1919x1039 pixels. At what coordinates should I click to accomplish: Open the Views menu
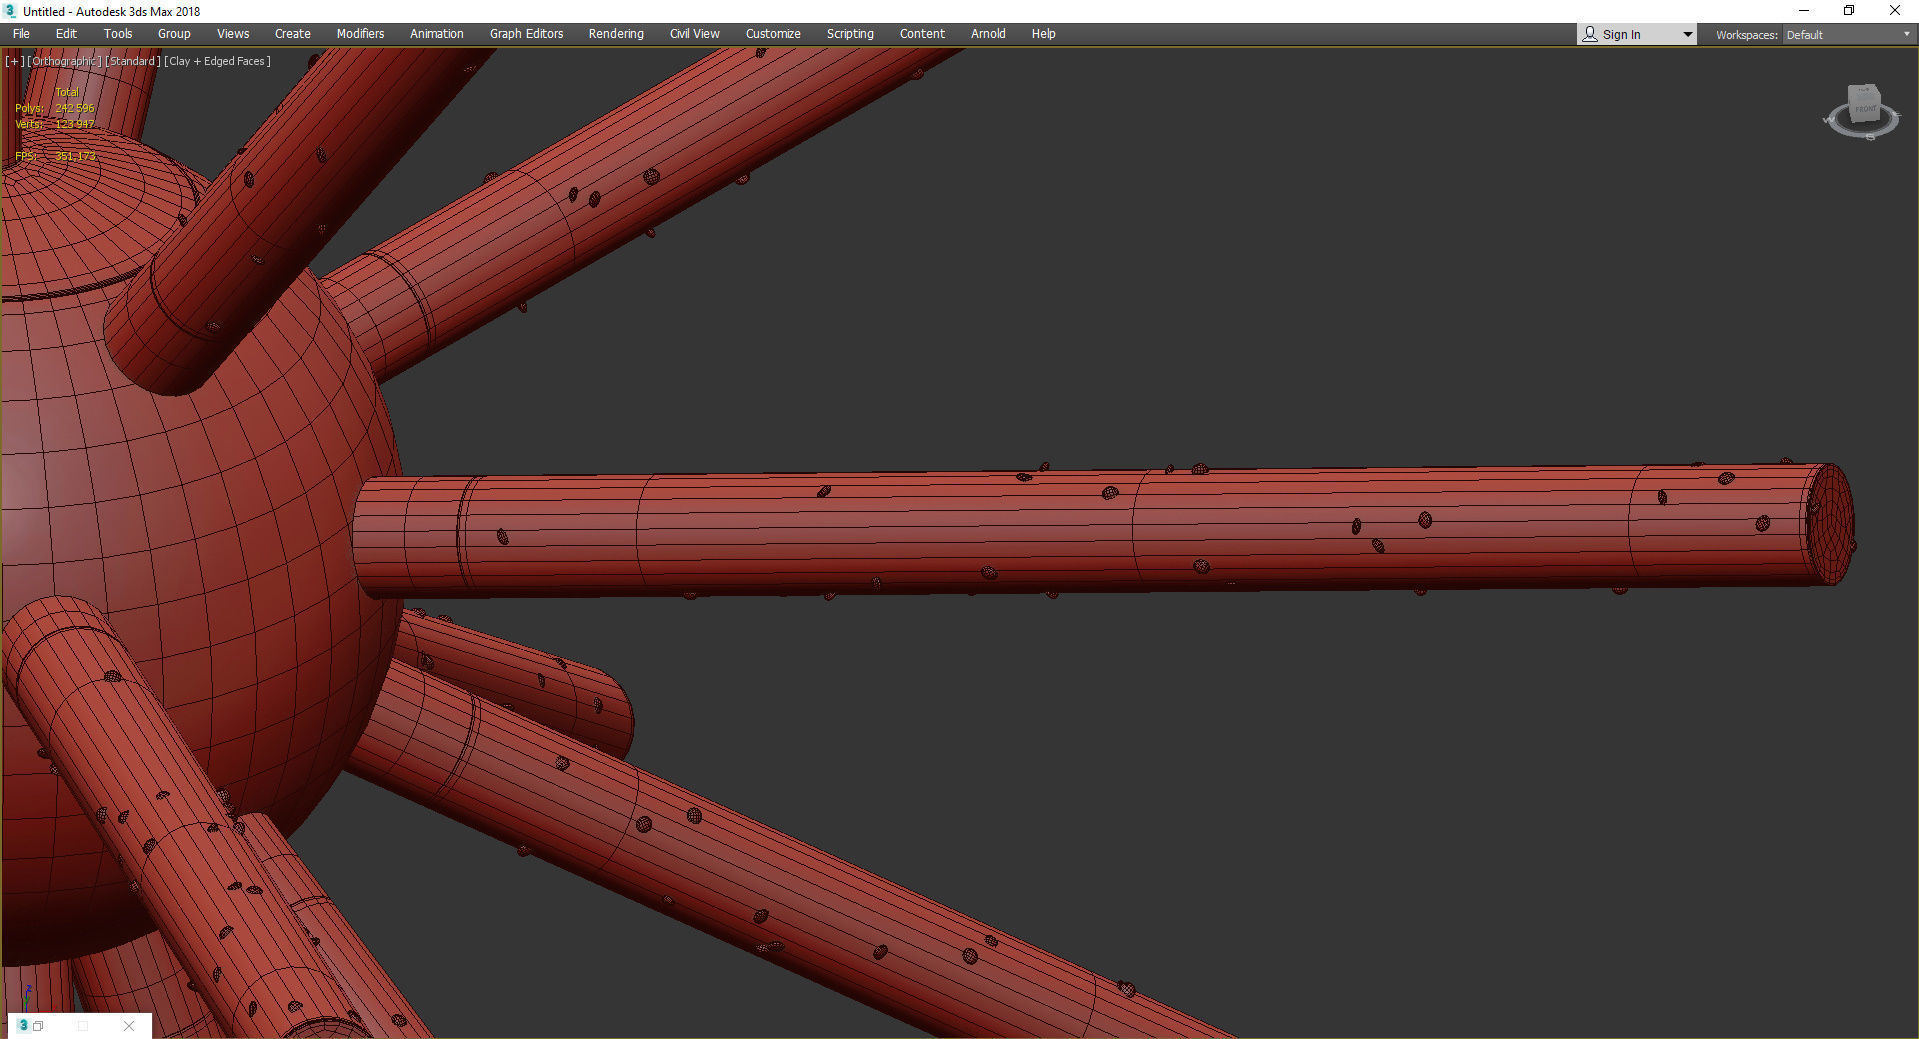tap(233, 34)
